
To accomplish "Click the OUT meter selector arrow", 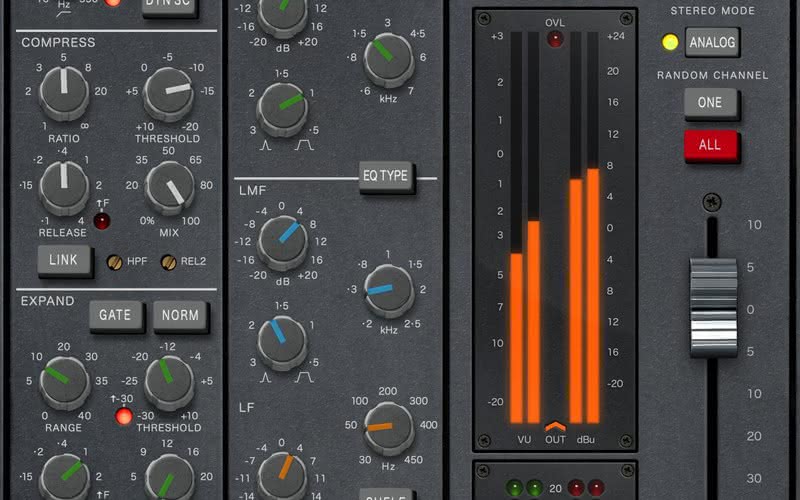I will pos(555,427).
